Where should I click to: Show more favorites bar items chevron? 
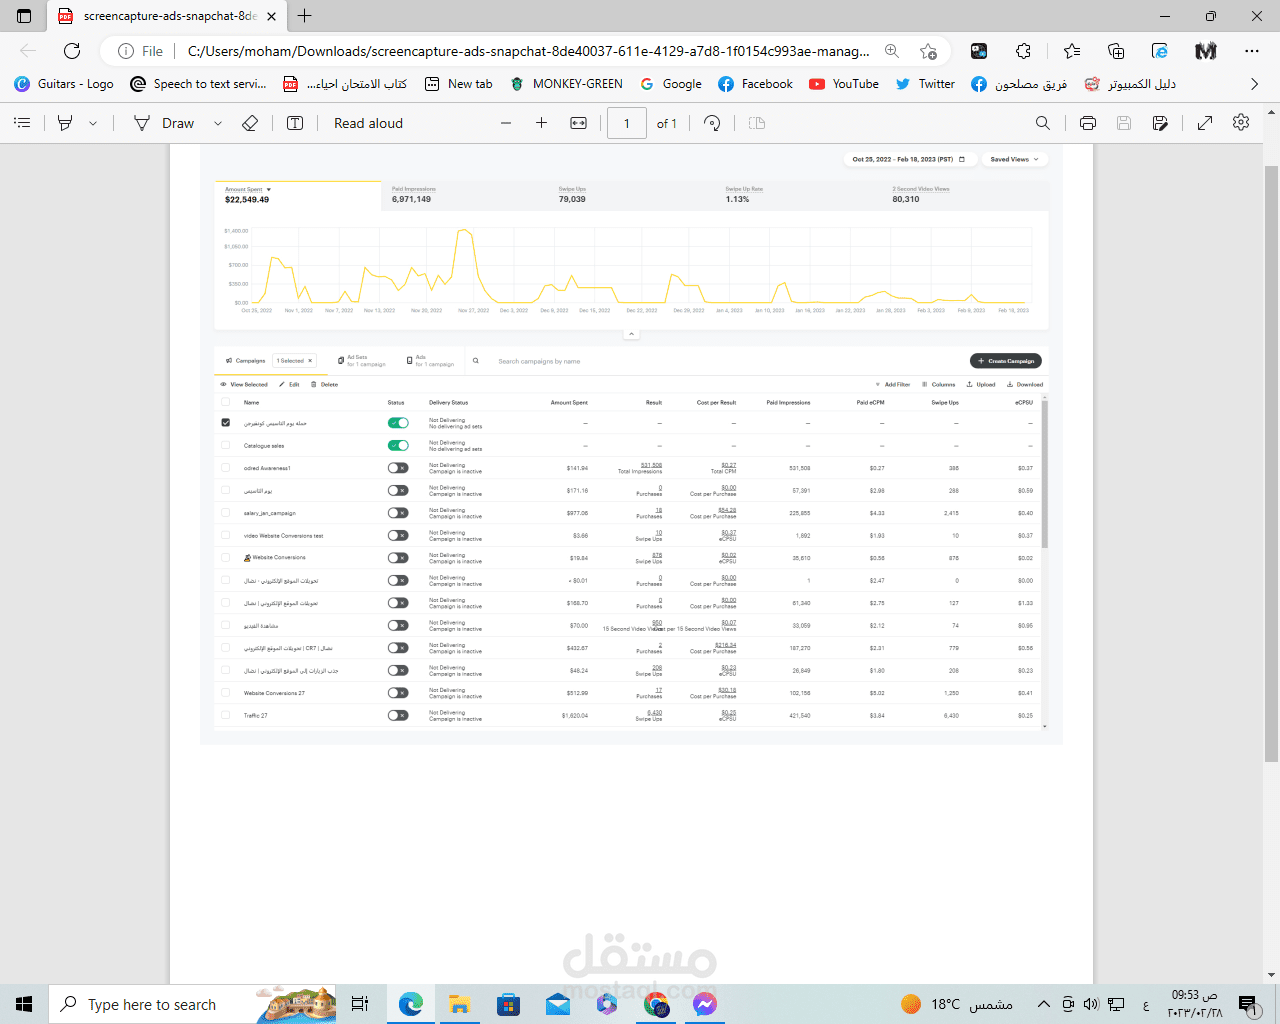coord(1254,84)
